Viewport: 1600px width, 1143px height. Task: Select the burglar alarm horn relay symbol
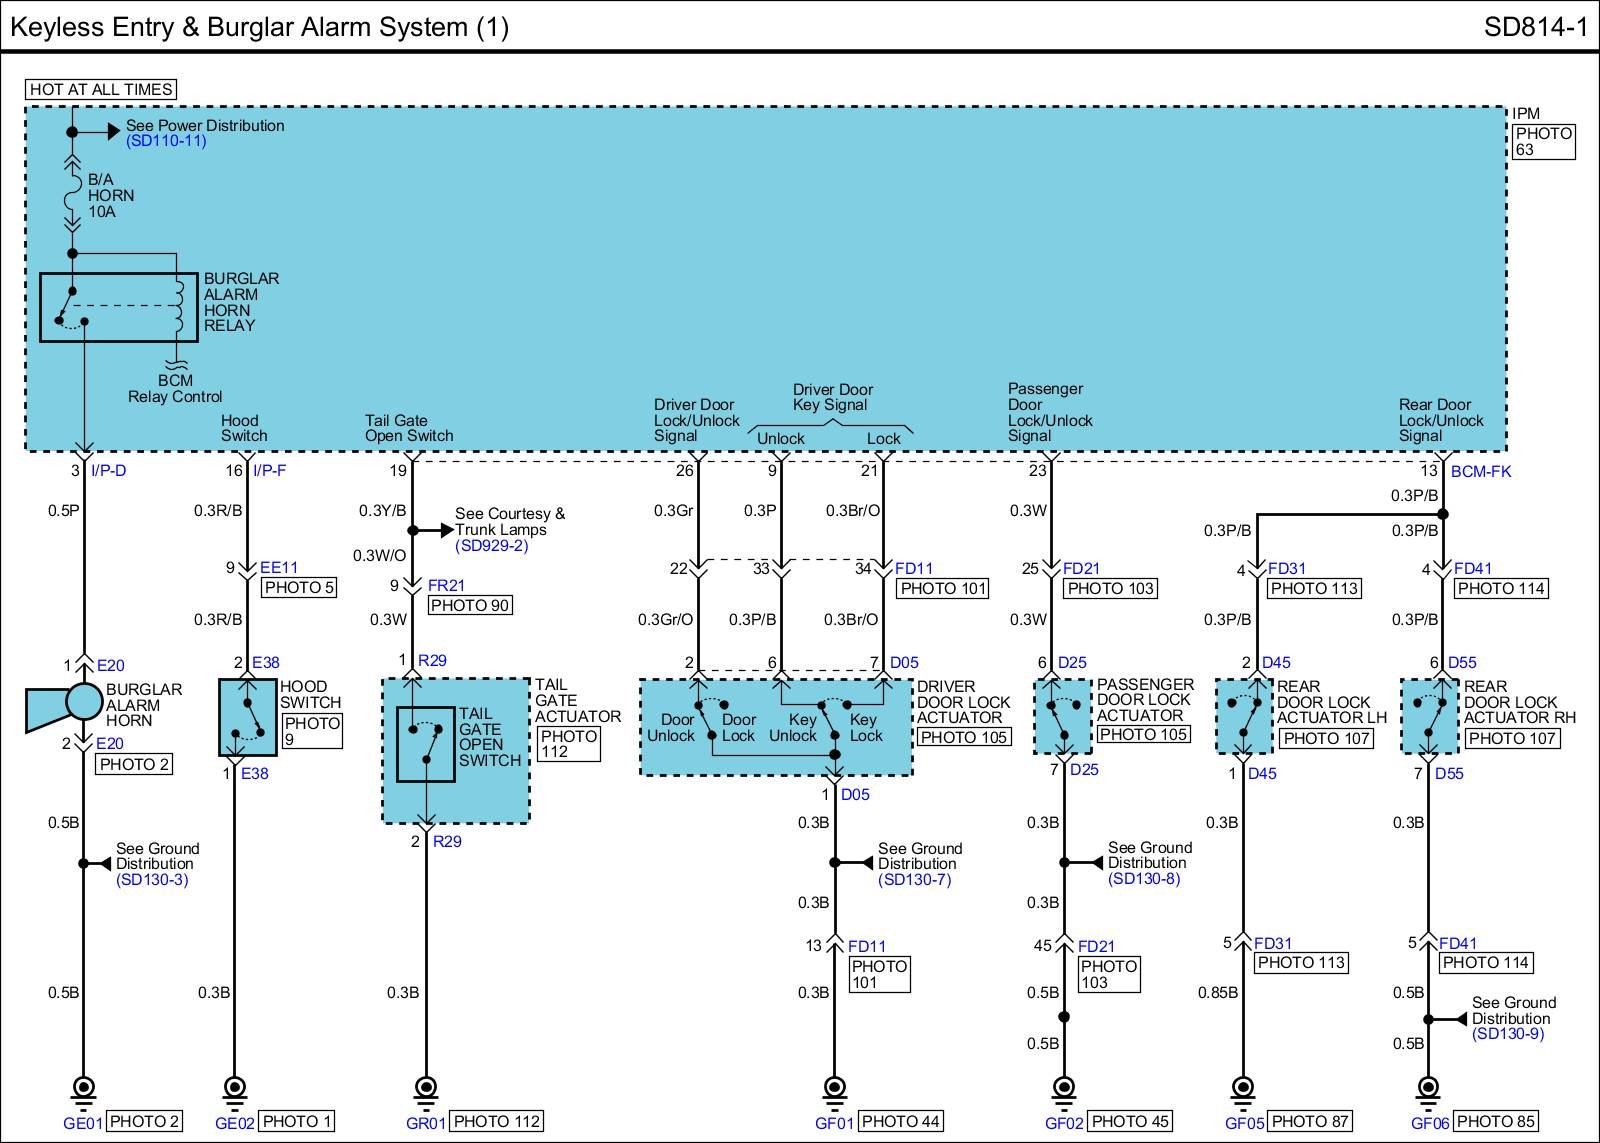tap(118, 307)
